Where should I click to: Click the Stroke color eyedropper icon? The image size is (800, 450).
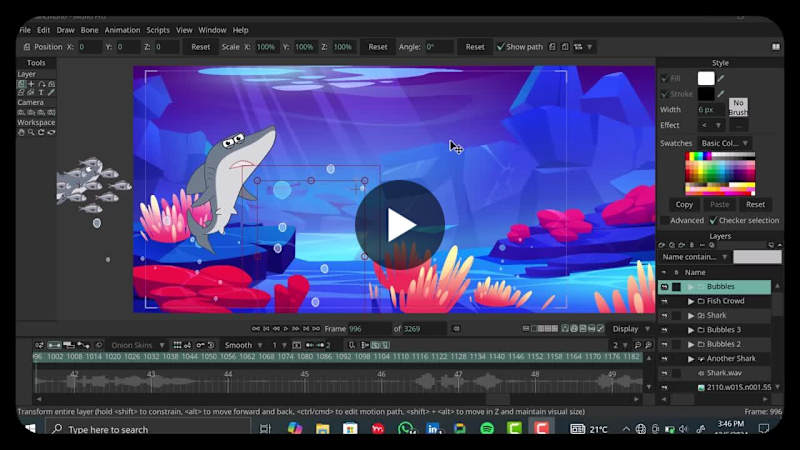(x=721, y=94)
